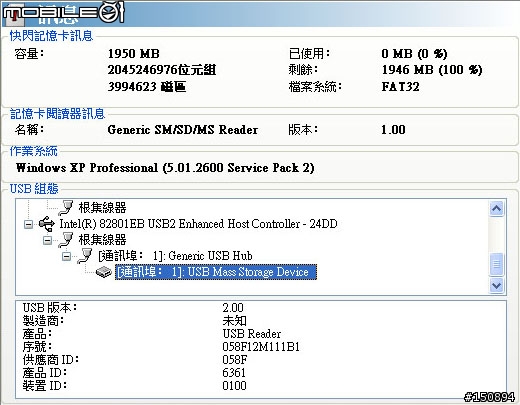Select the USB Mass Storage Device entry
The image size is (520, 405).
tap(216, 272)
